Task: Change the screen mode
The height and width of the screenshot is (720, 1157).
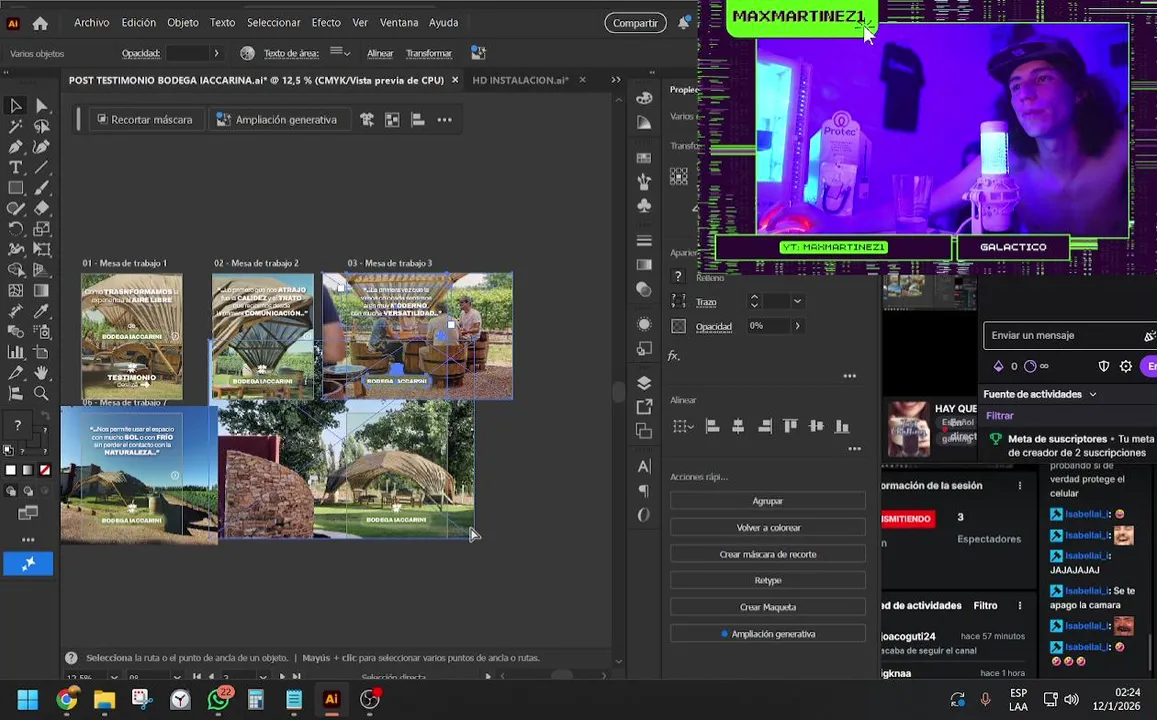Action: click(x=28, y=513)
